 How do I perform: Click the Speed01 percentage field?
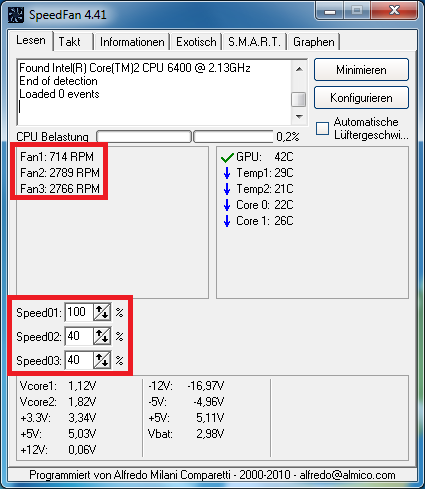click(x=79, y=312)
